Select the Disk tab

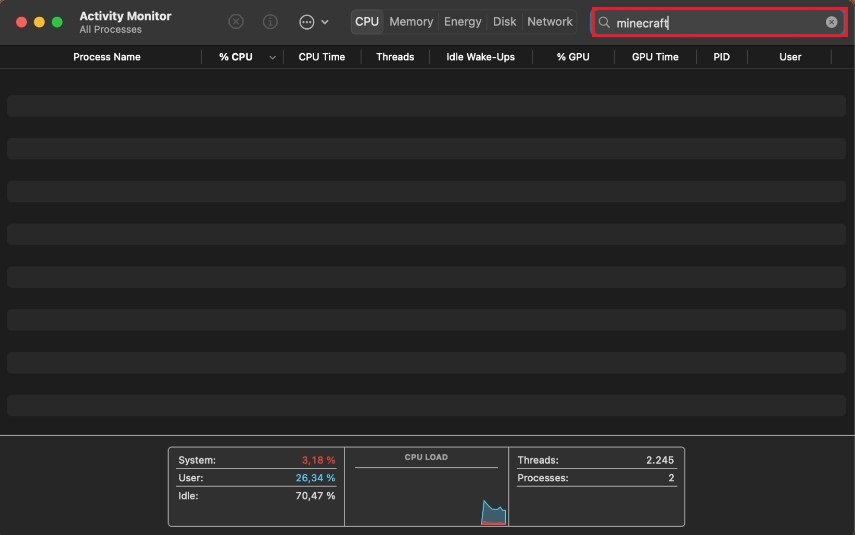504,22
